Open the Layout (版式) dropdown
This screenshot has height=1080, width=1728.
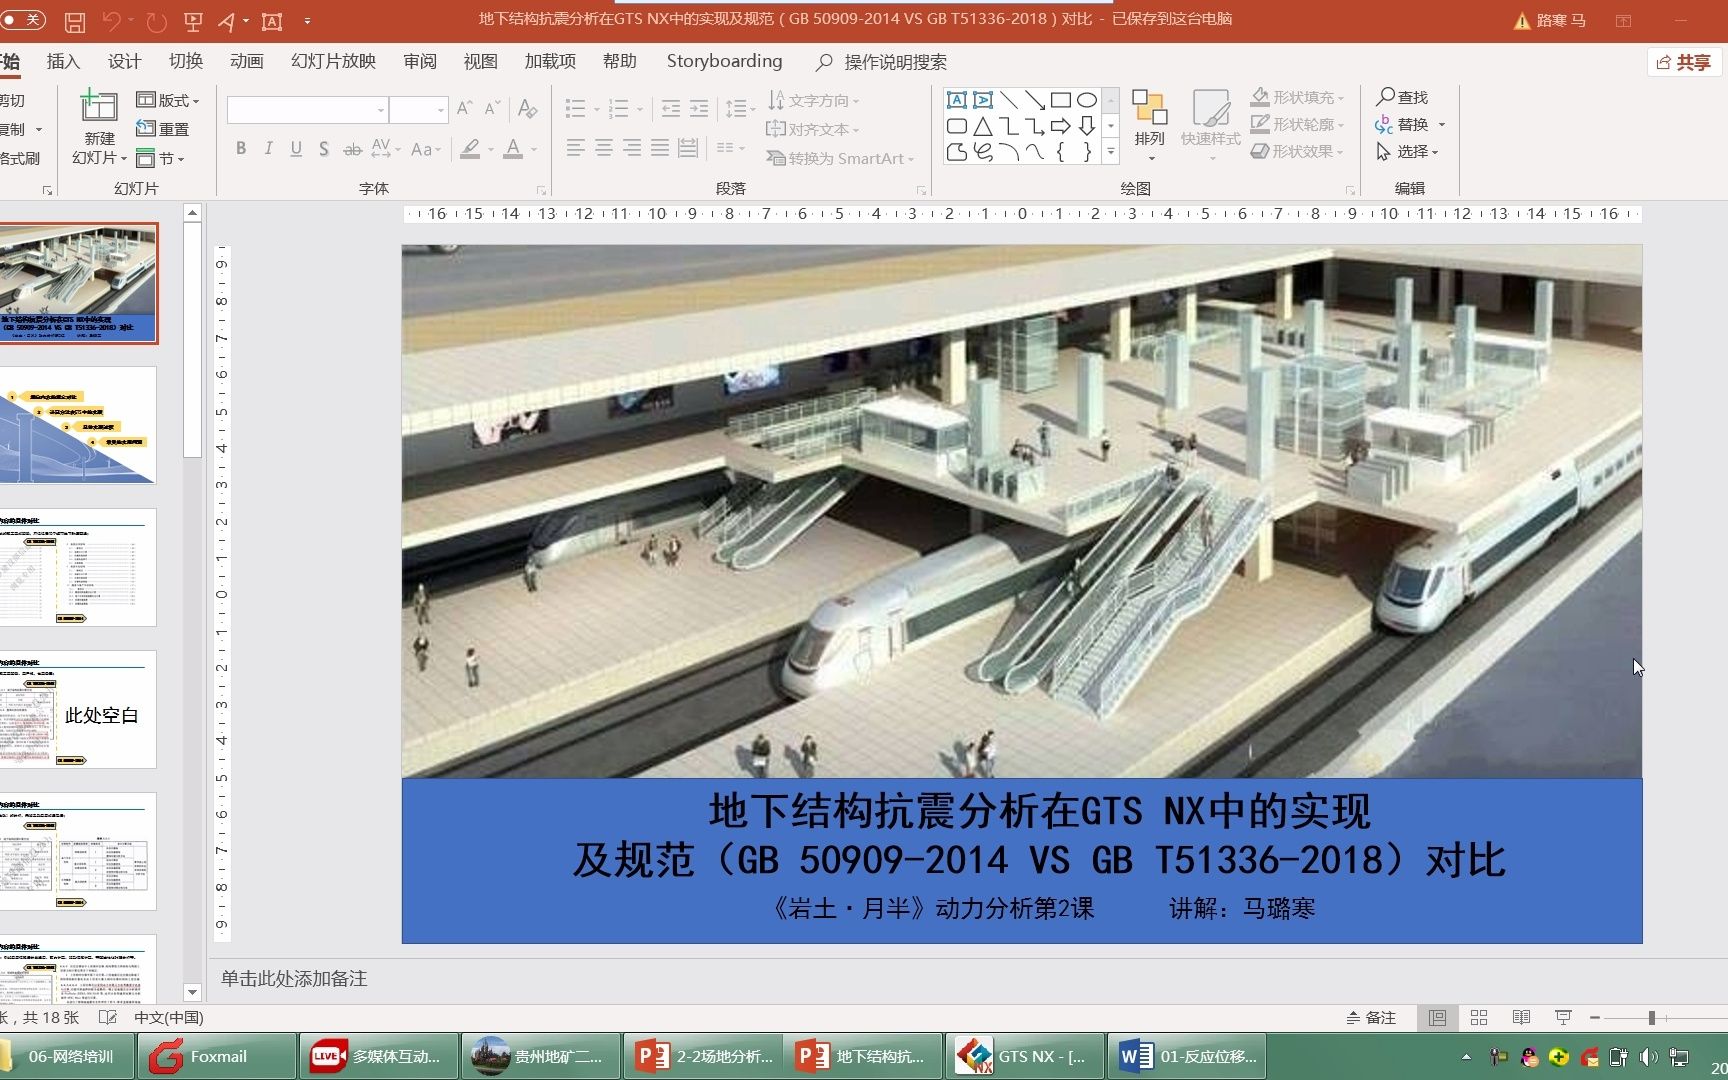pyautogui.click(x=168, y=100)
